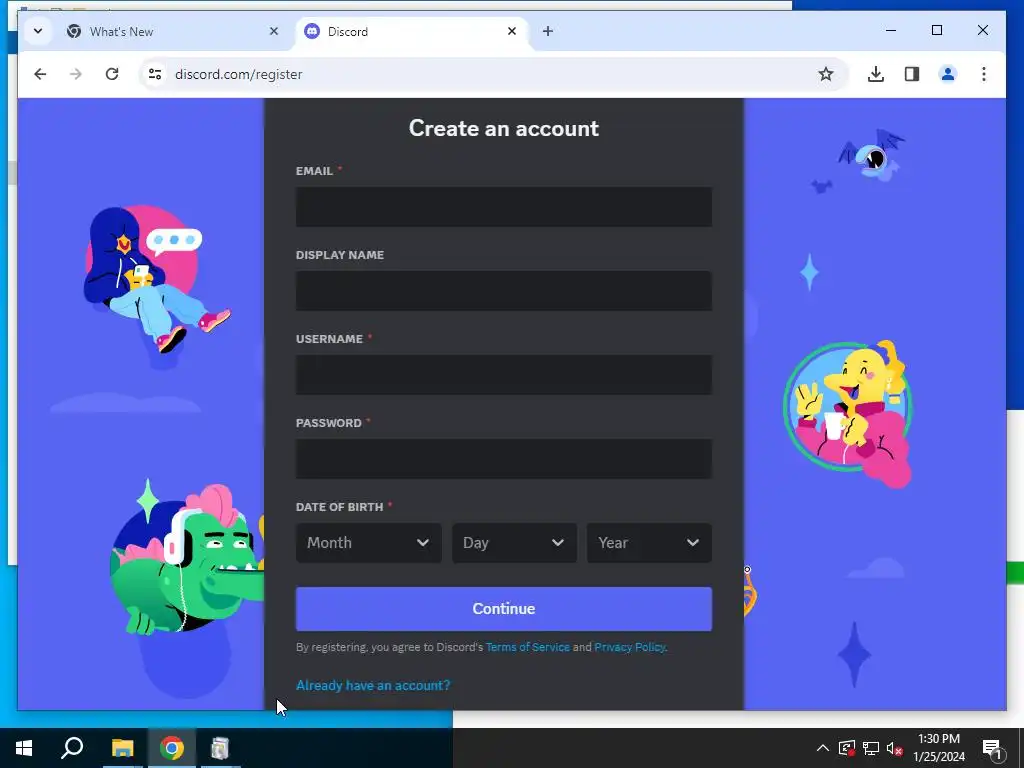Image resolution: width=1024 pixels, height=768 pixels.
Task: Click the Continue button
Action: (x=504, y=609)
